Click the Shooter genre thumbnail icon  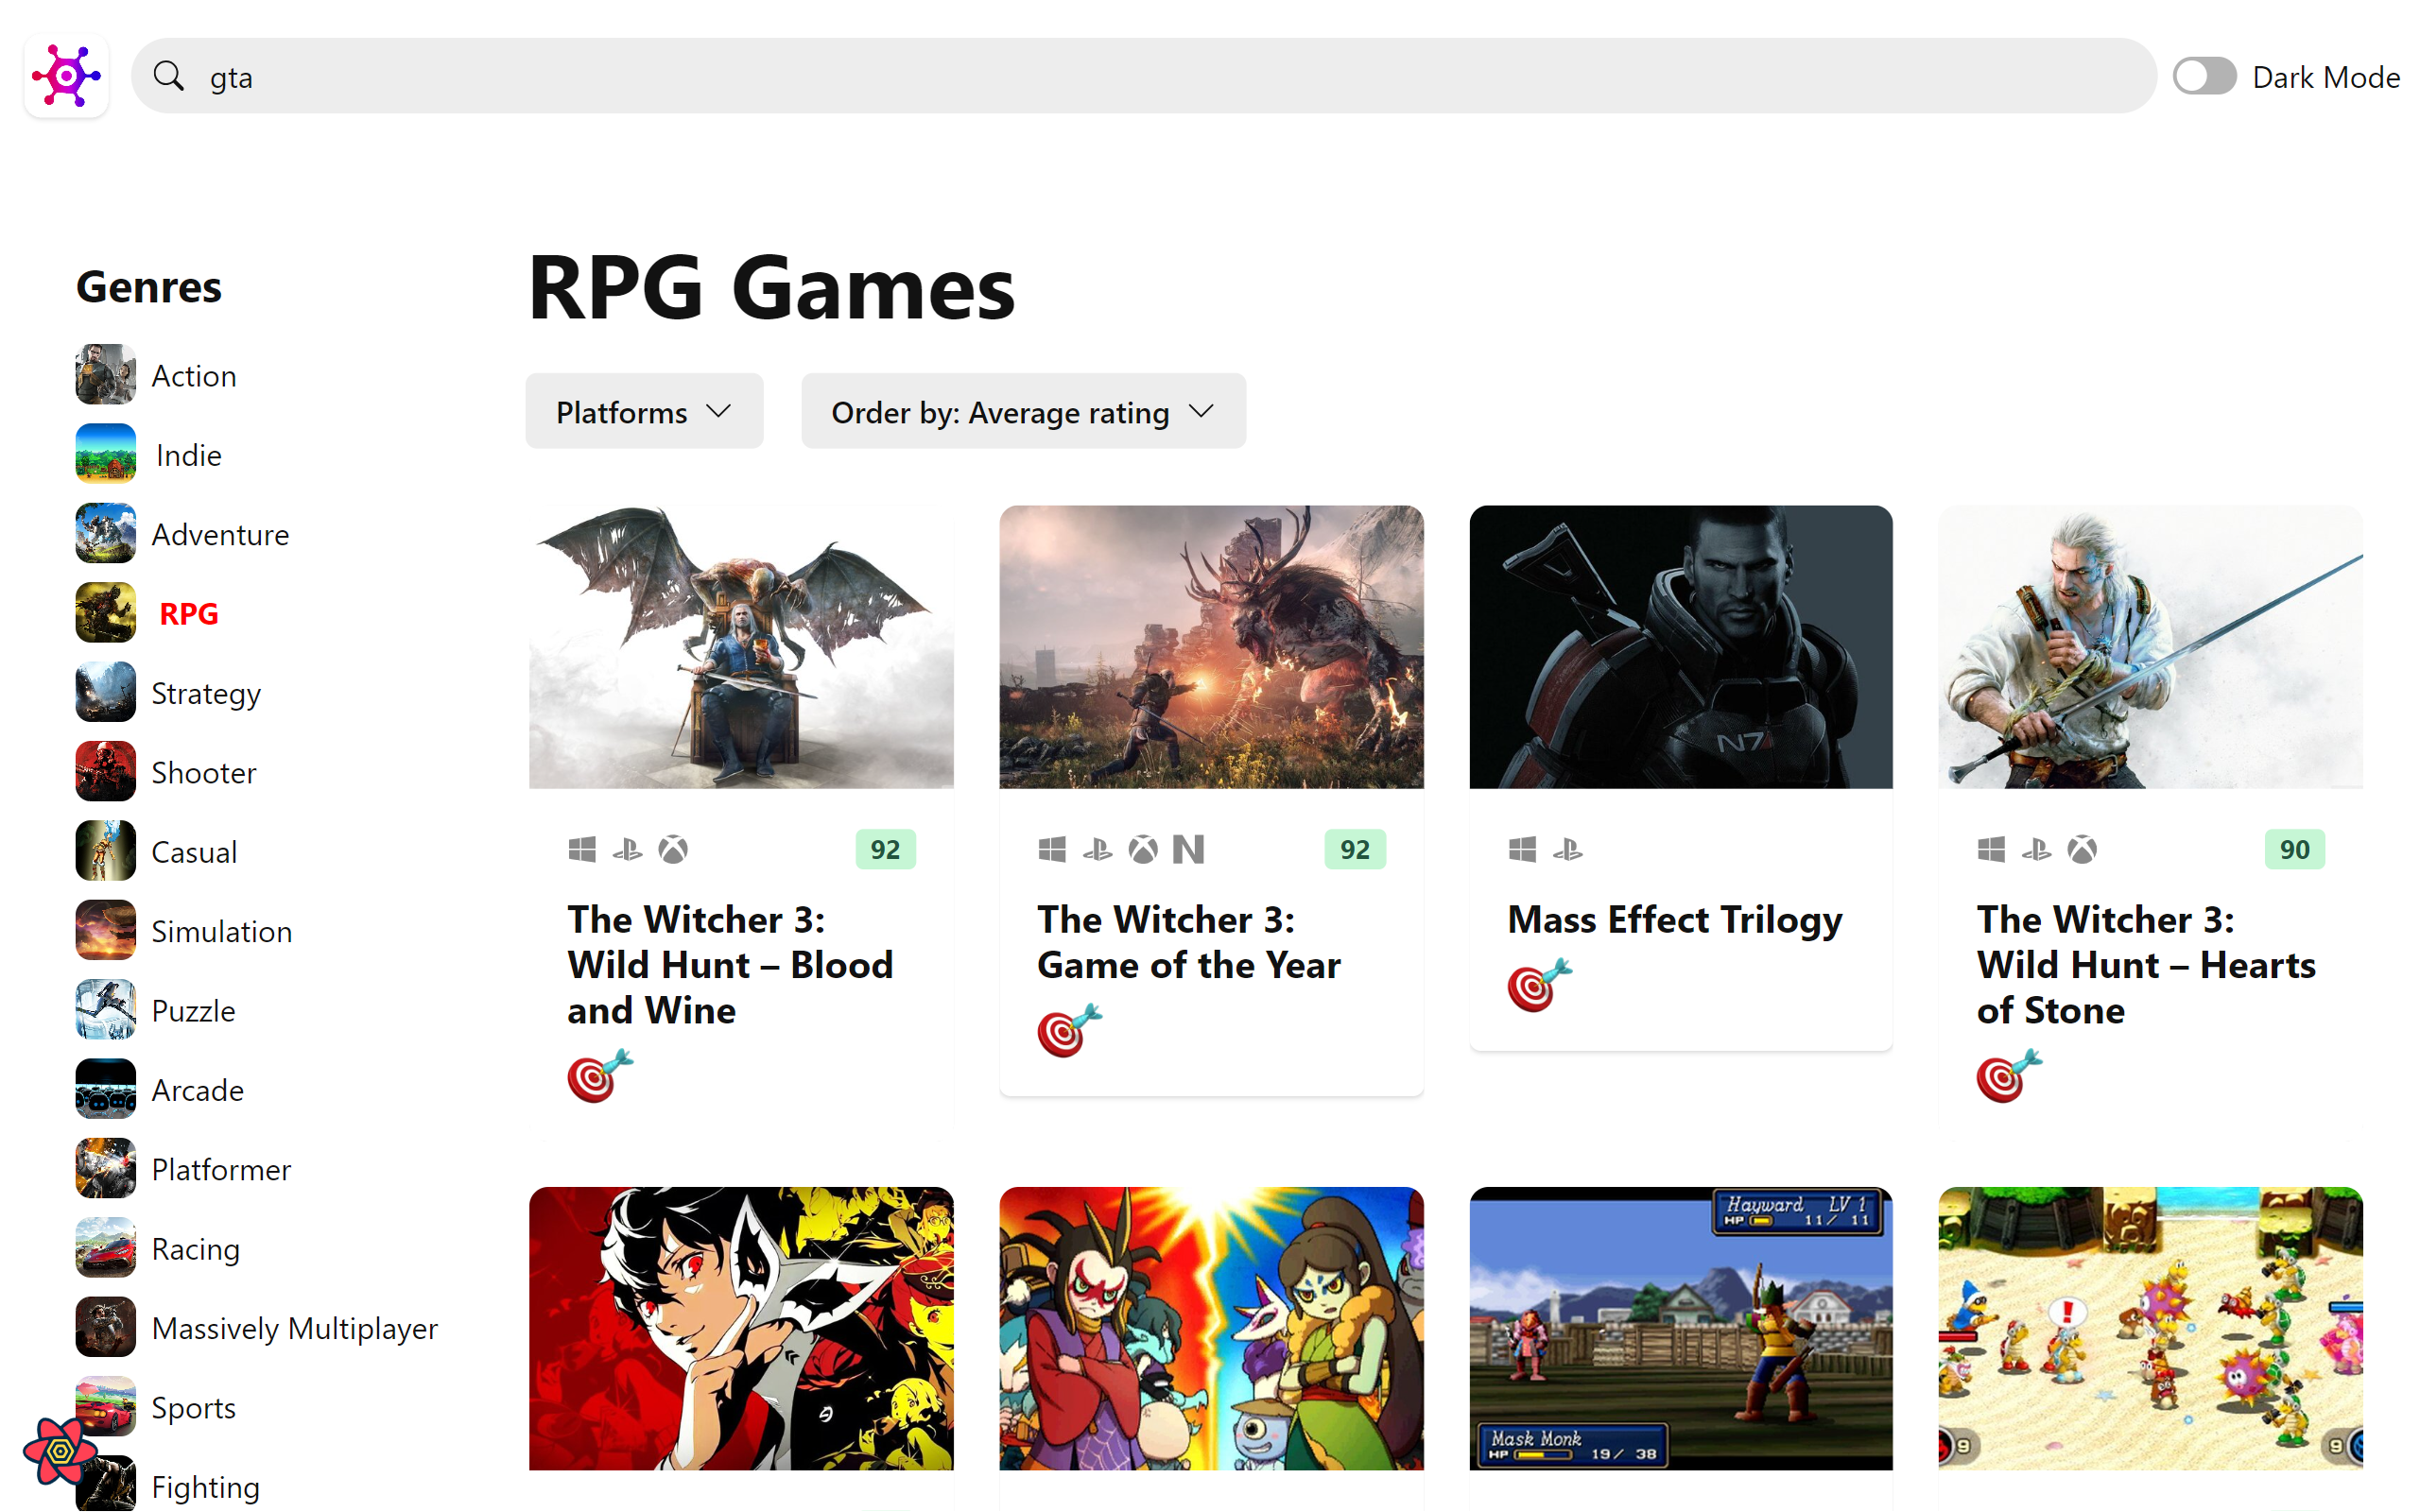[105, 772]
